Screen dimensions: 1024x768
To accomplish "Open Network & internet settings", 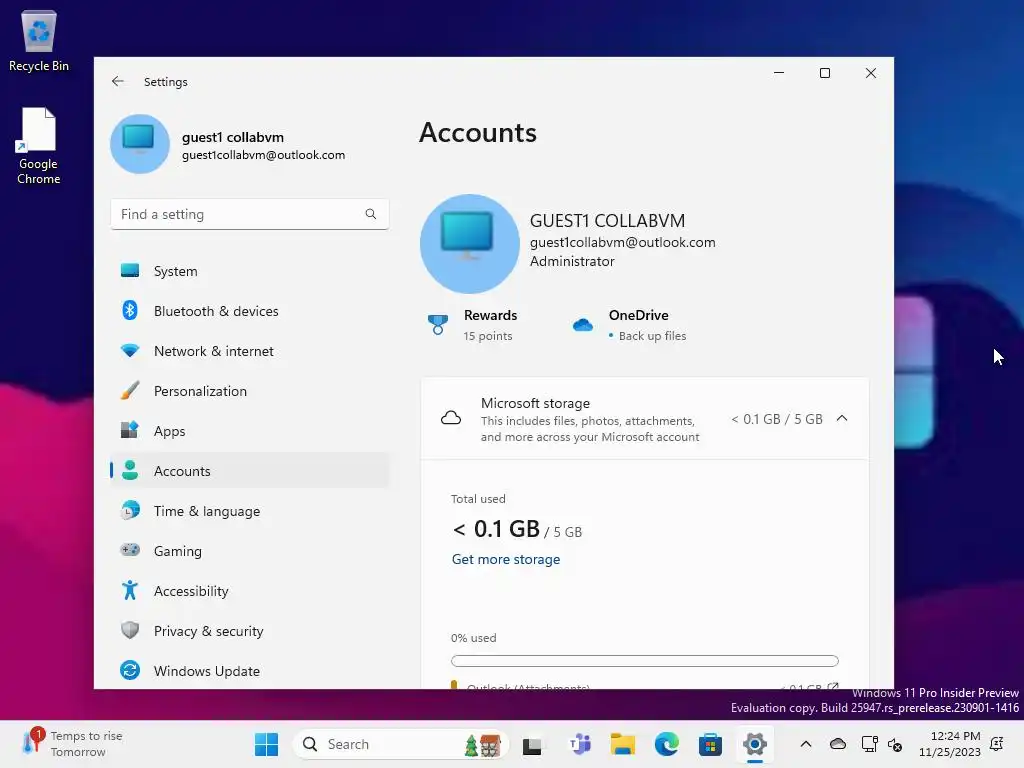I will (x=249, y=351).
